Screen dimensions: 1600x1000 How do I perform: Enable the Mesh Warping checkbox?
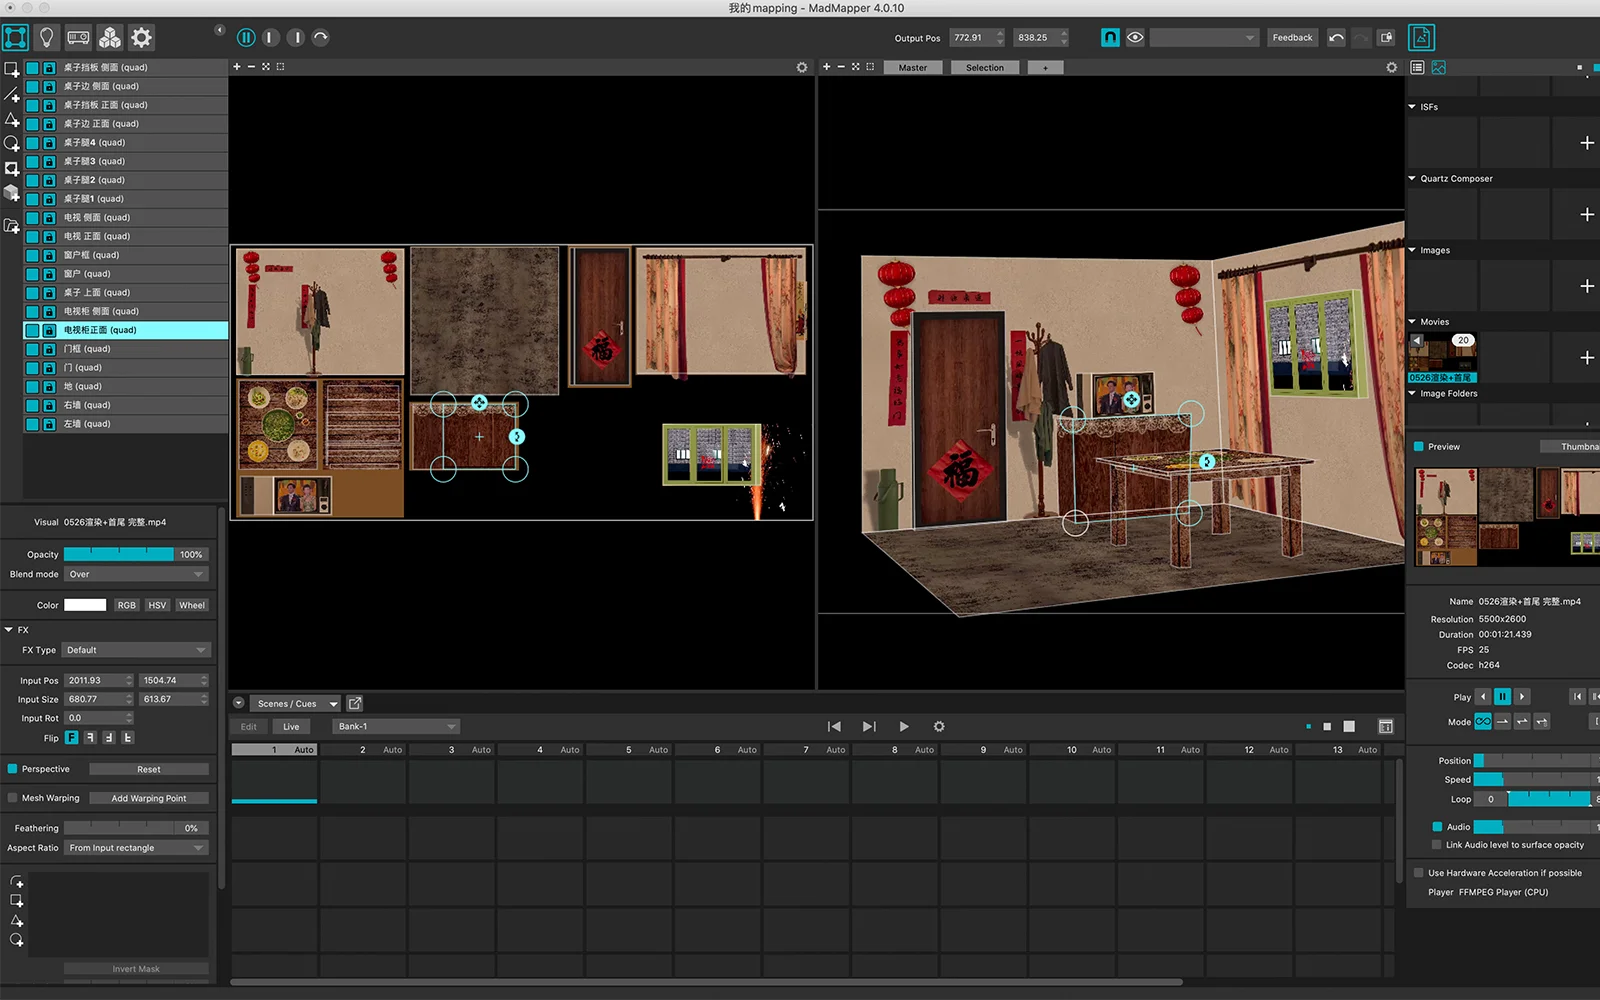[13, 798]
